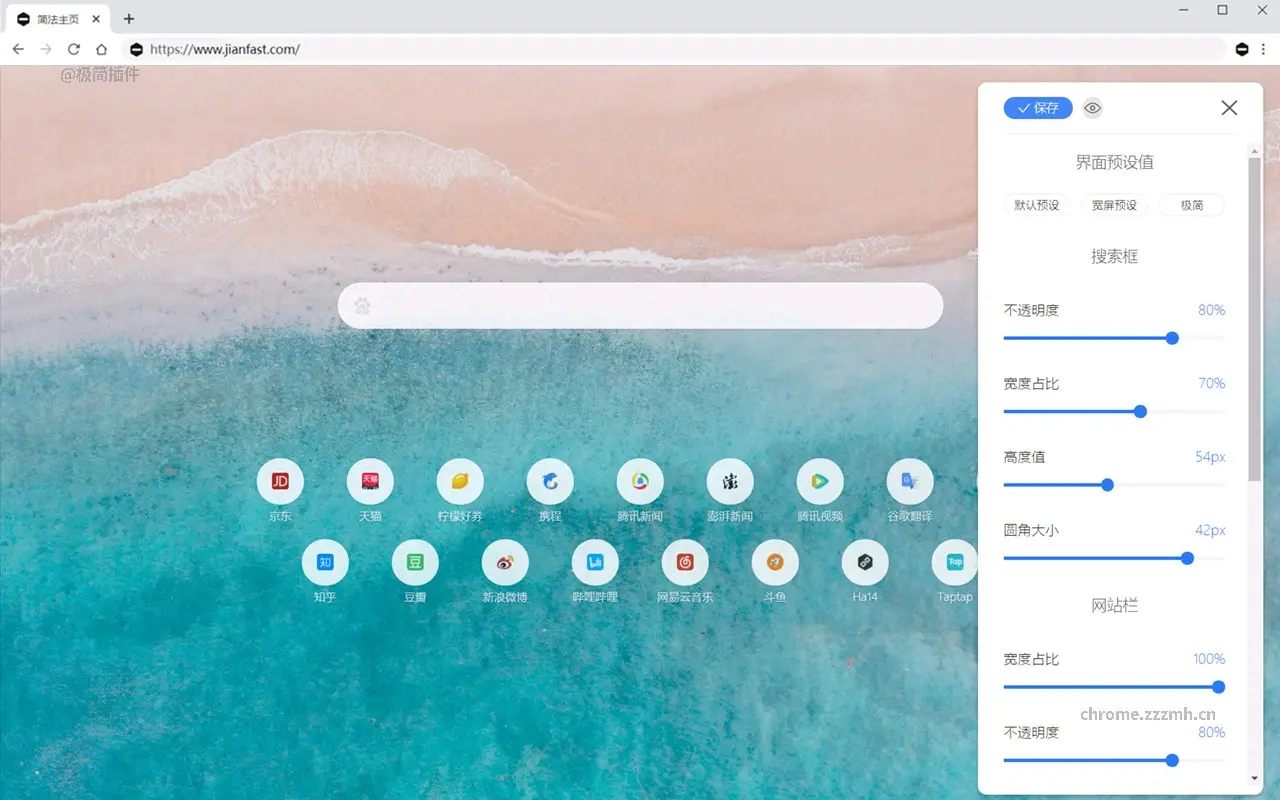Click the 保存 save button
Image resolution: width=1280 pixels, height=800 pixels.
[x=1038, y=108]
